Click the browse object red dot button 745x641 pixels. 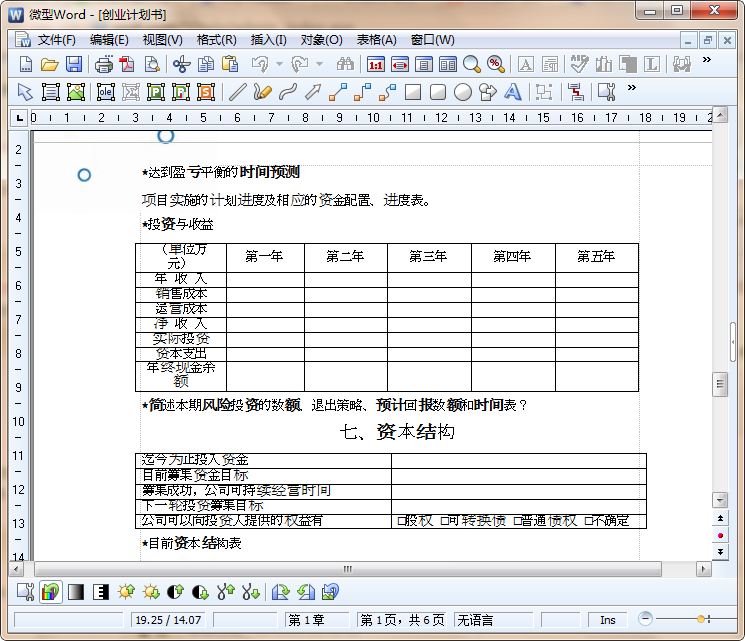[720, 536]
